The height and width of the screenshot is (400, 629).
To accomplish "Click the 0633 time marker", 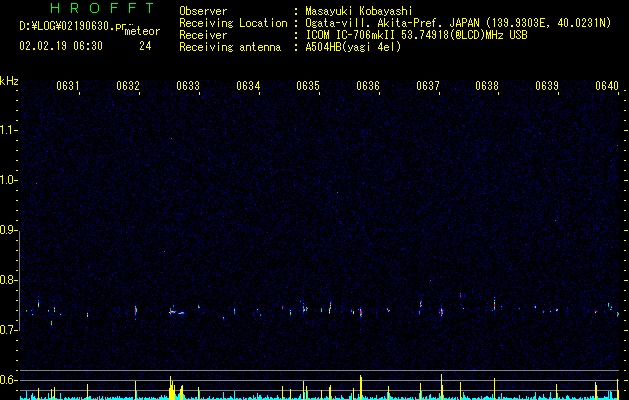I will click(188, 86).
